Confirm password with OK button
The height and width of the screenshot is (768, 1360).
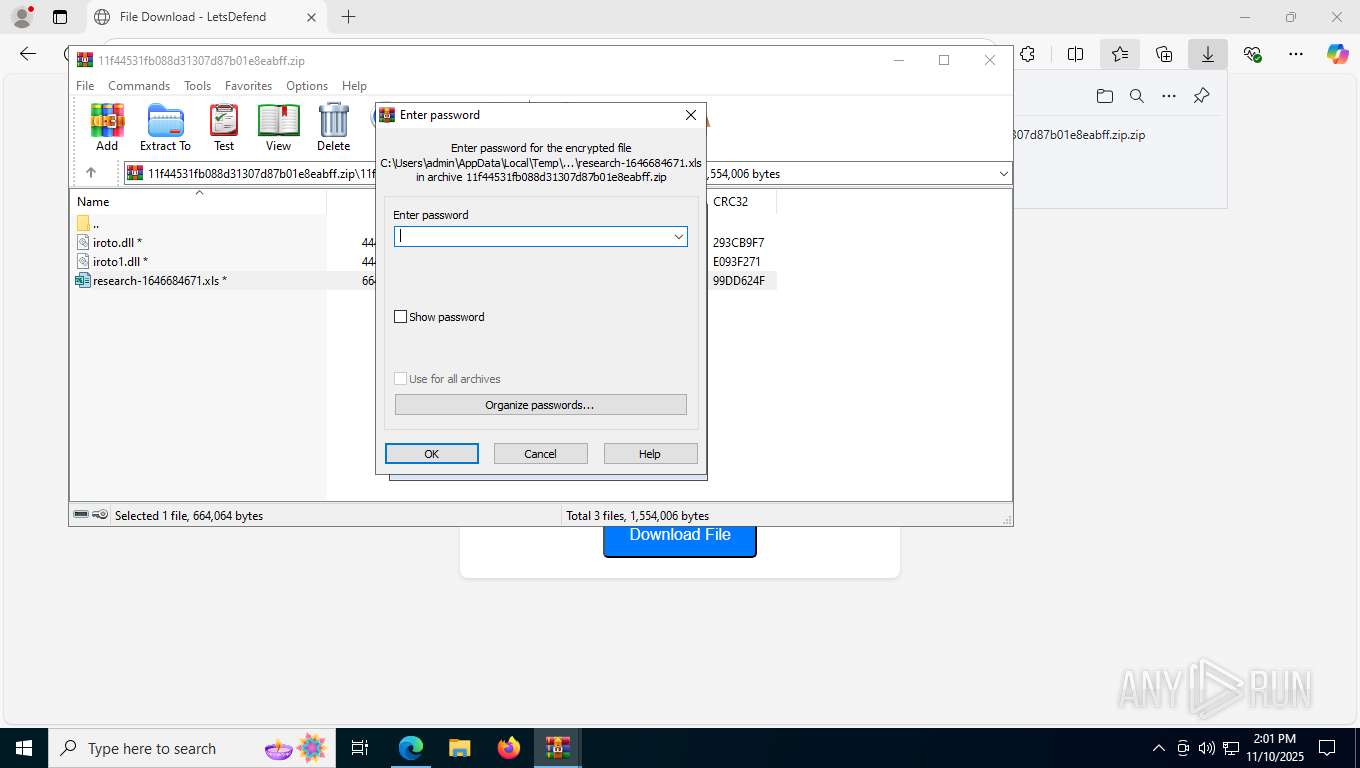coord(432,454)
